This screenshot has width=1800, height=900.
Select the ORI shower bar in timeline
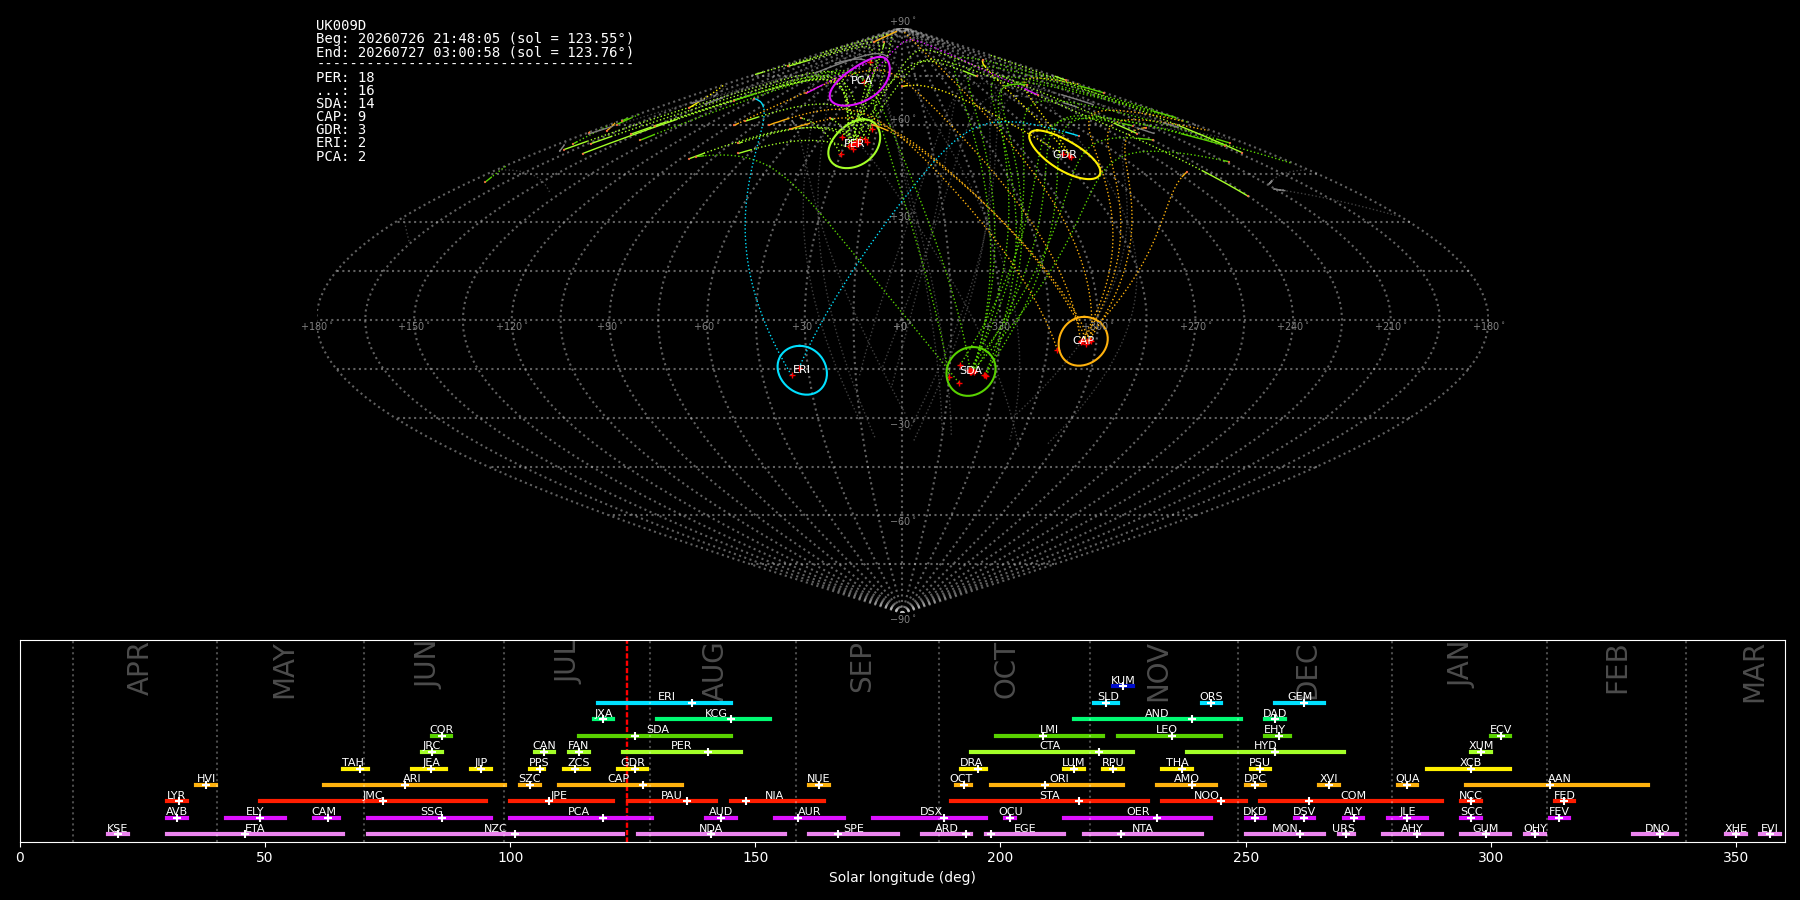tap(1057, 785)
